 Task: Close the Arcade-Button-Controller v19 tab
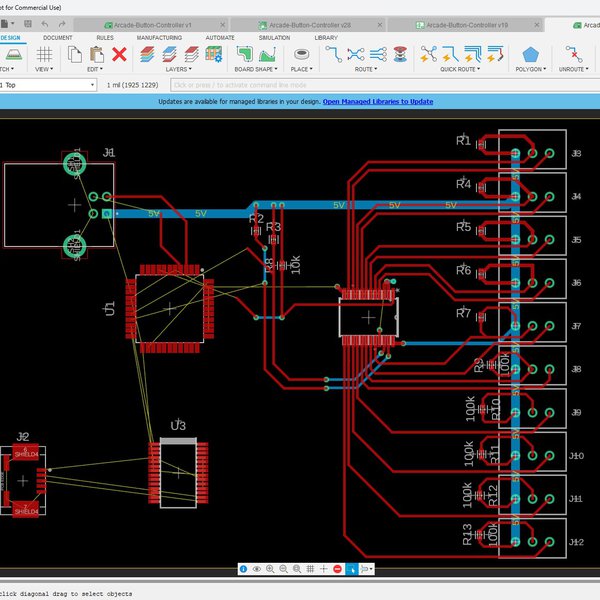coord(536,25)
